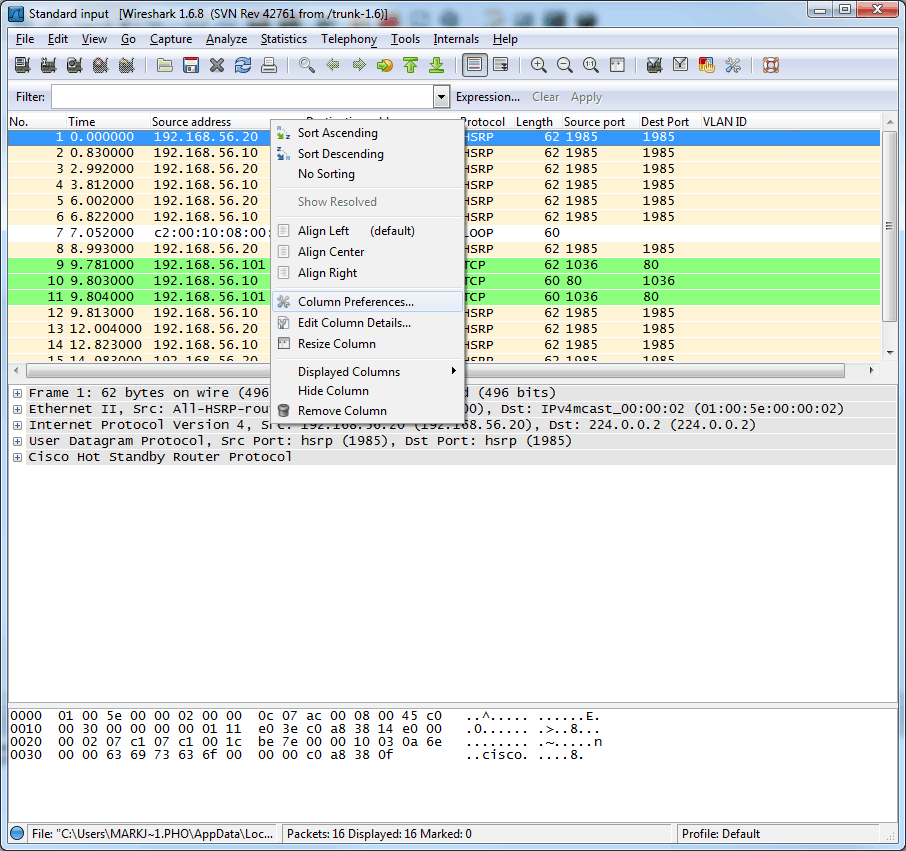
Task: Open Wireshark preferences from toolbar
Action: pyautogui.click(x=733, y=65)
